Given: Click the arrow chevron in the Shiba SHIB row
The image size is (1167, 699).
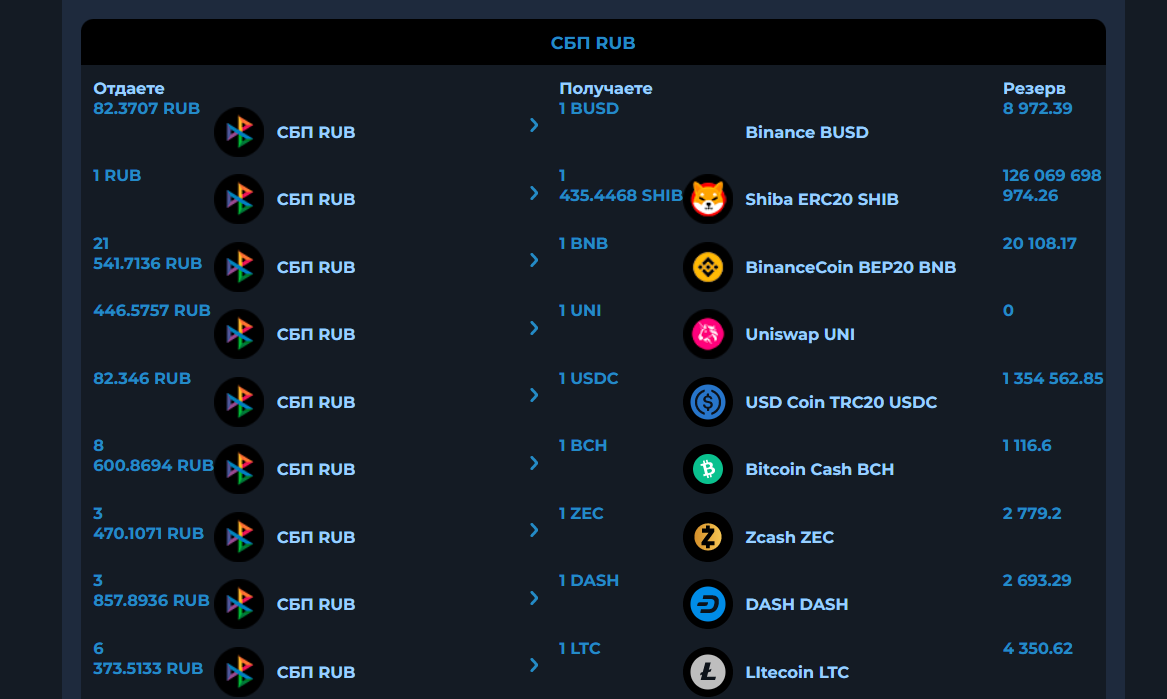Looking at the screenshot, I should 534,193.
